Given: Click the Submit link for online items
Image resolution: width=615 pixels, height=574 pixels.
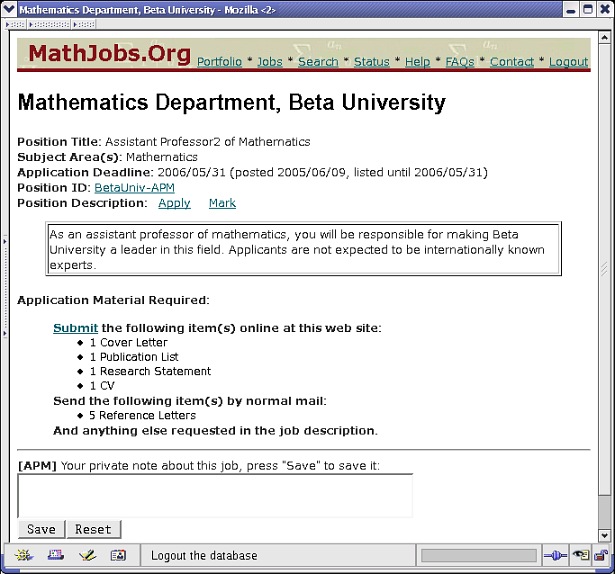Looking at the screenshot, I should point(76,328).
